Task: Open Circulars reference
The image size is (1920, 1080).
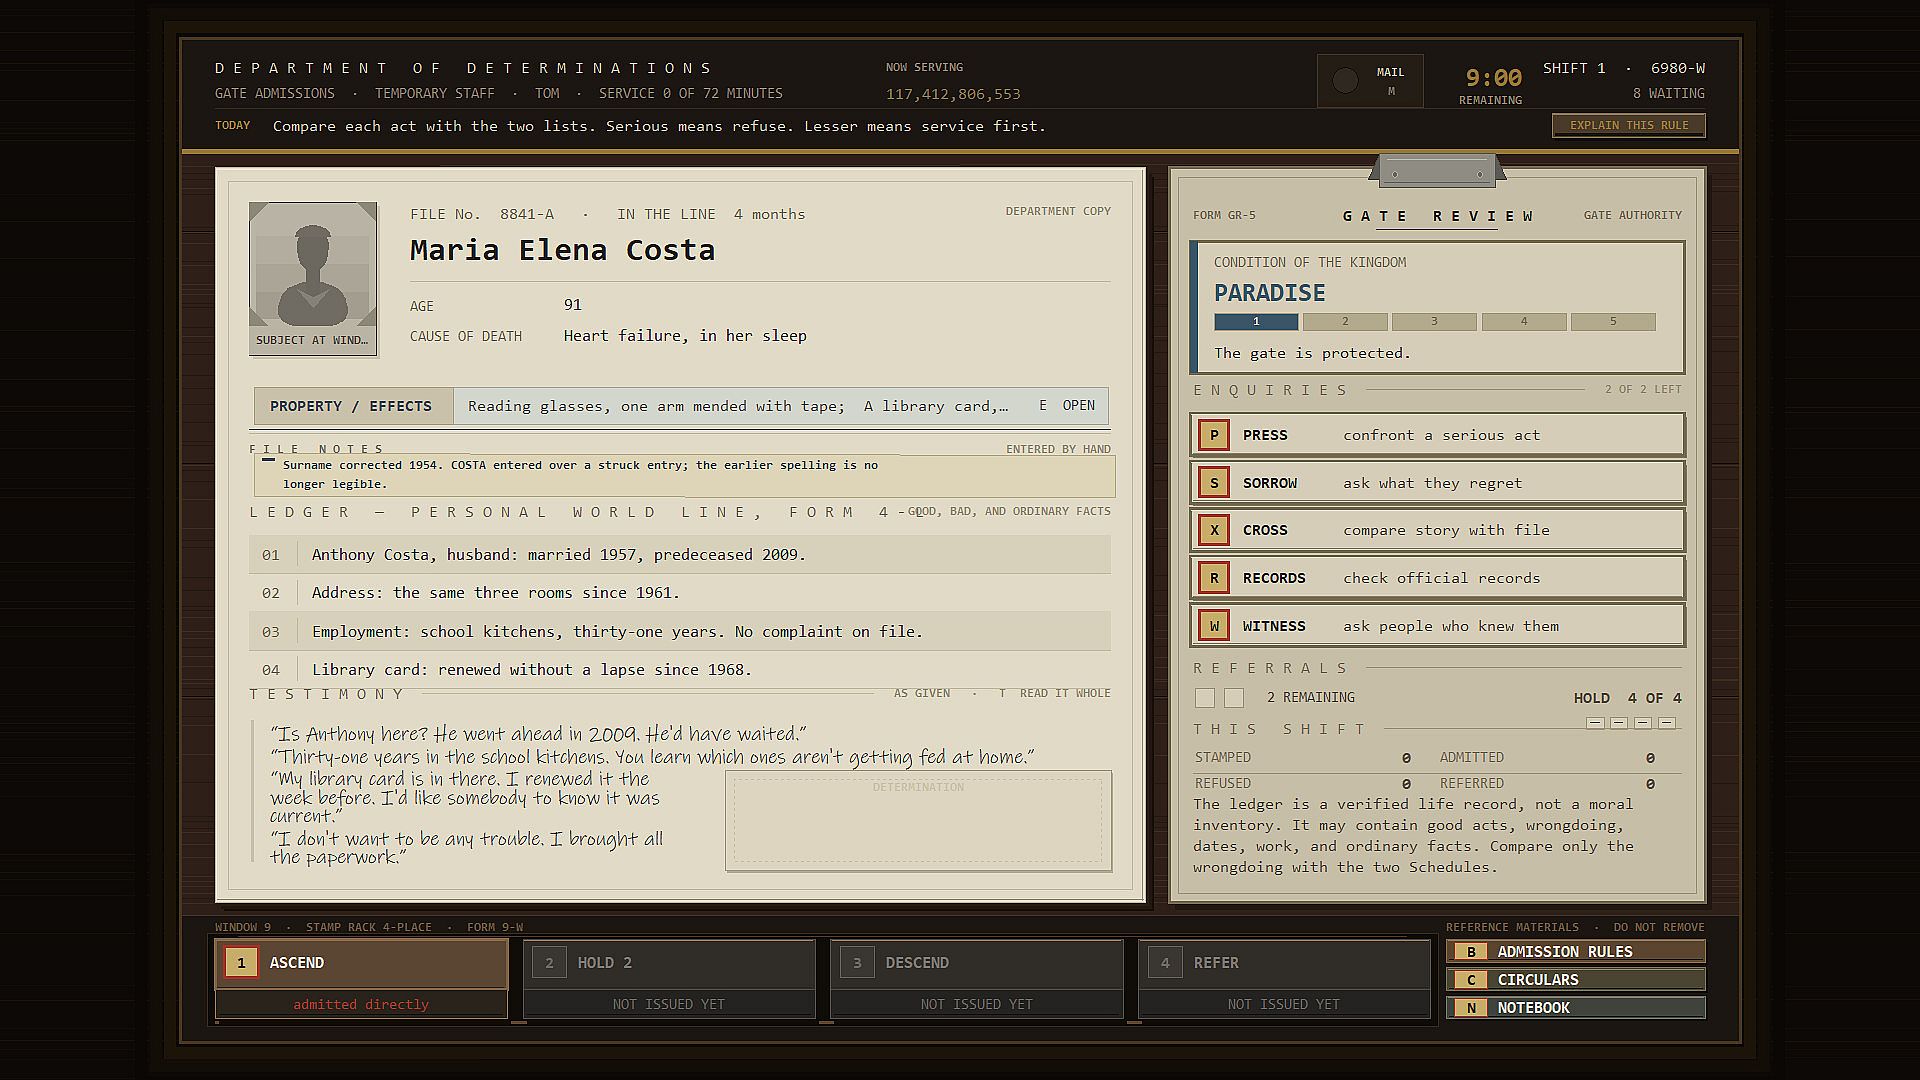Action: click(x=1576, y=980)
